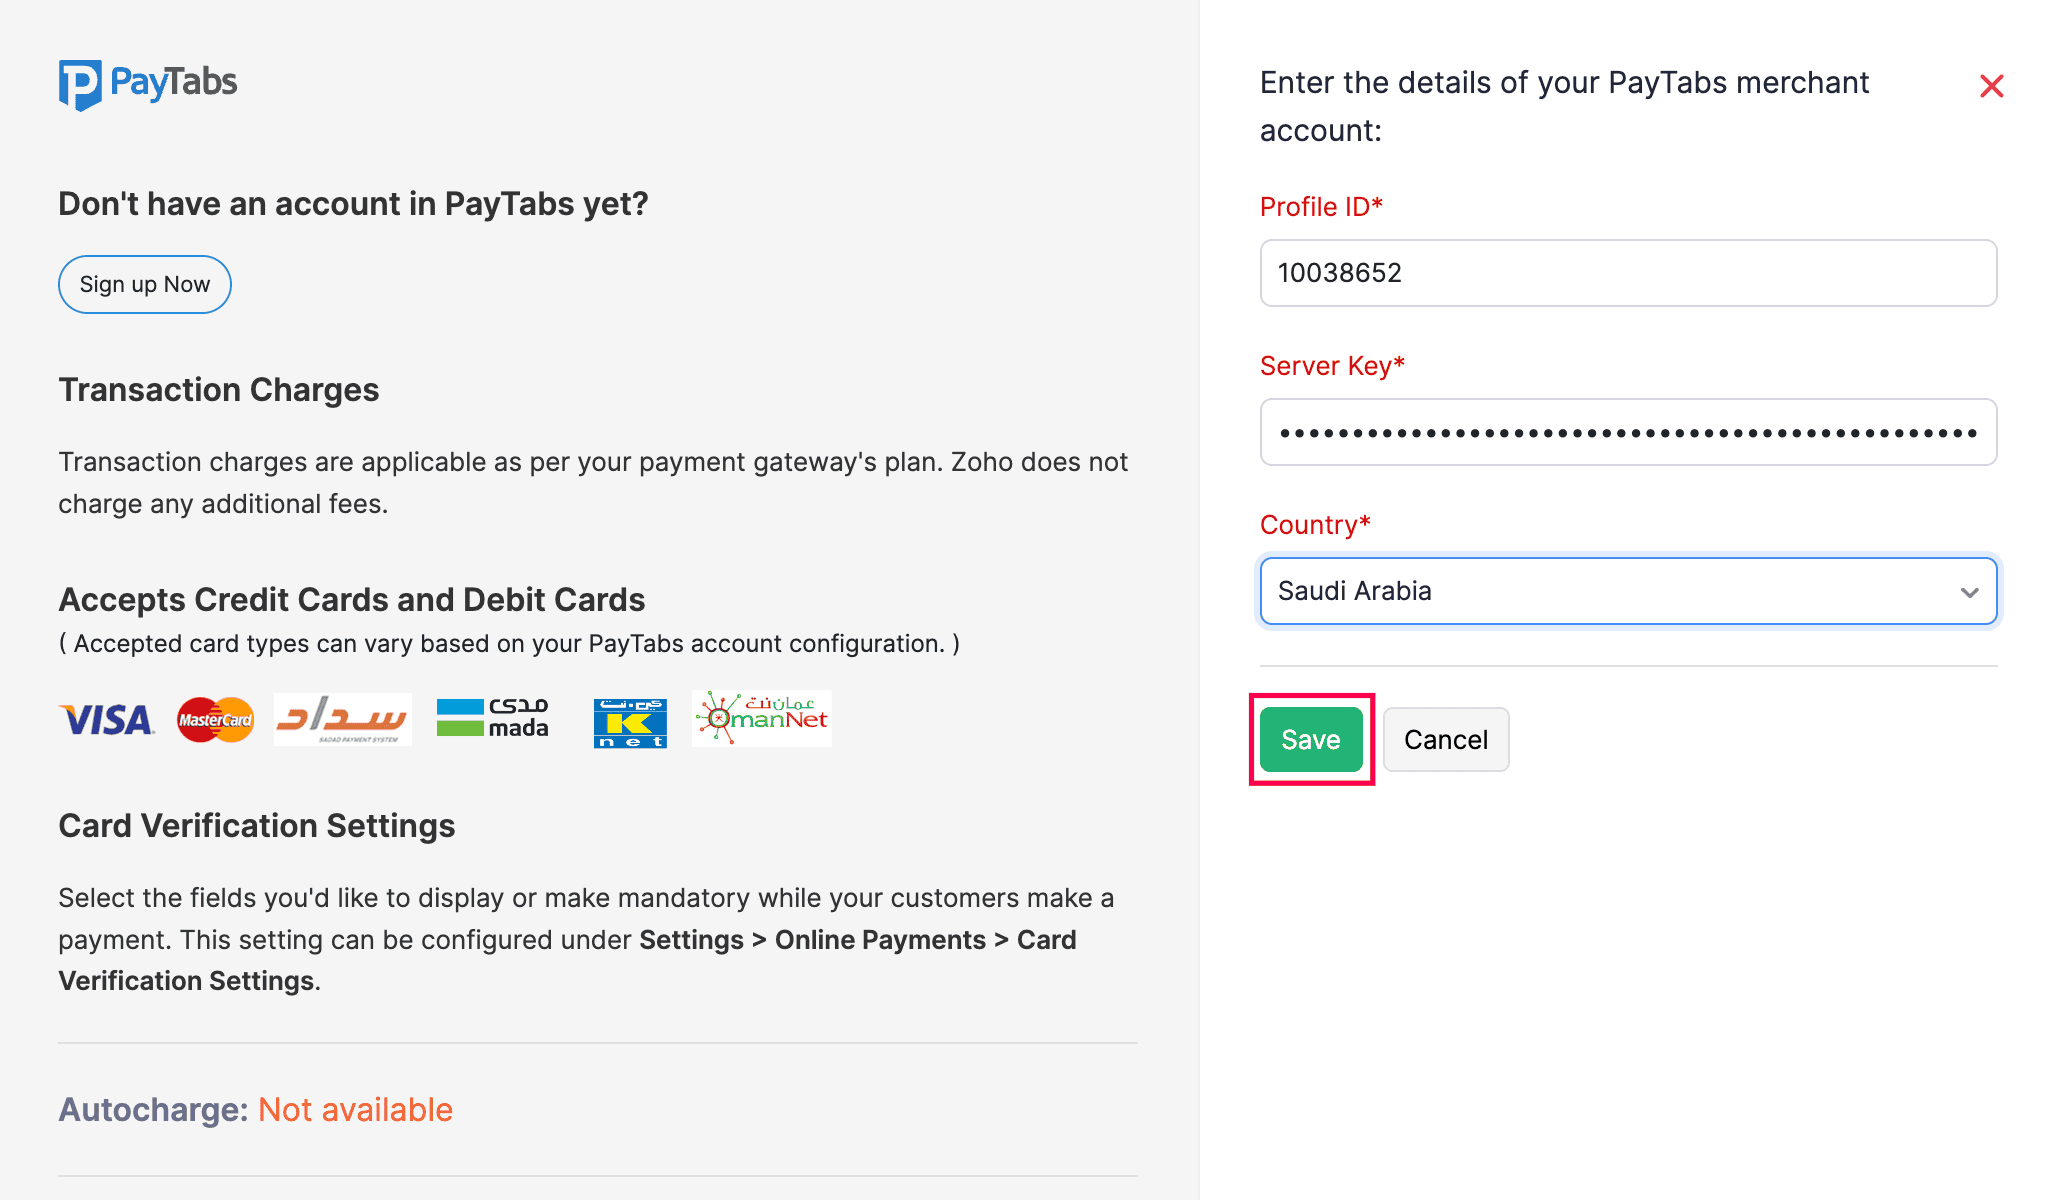2054x1200 pixels.
Task: Click the KNET payment icon
Action: [x=629, y=719]
